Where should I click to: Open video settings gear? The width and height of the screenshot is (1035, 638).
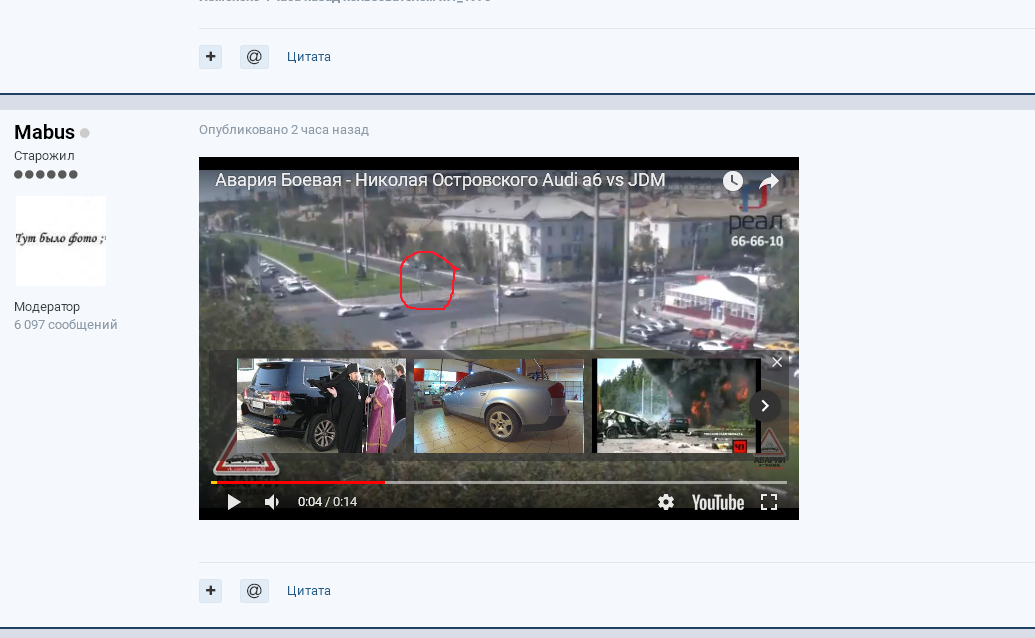(666, 502)
